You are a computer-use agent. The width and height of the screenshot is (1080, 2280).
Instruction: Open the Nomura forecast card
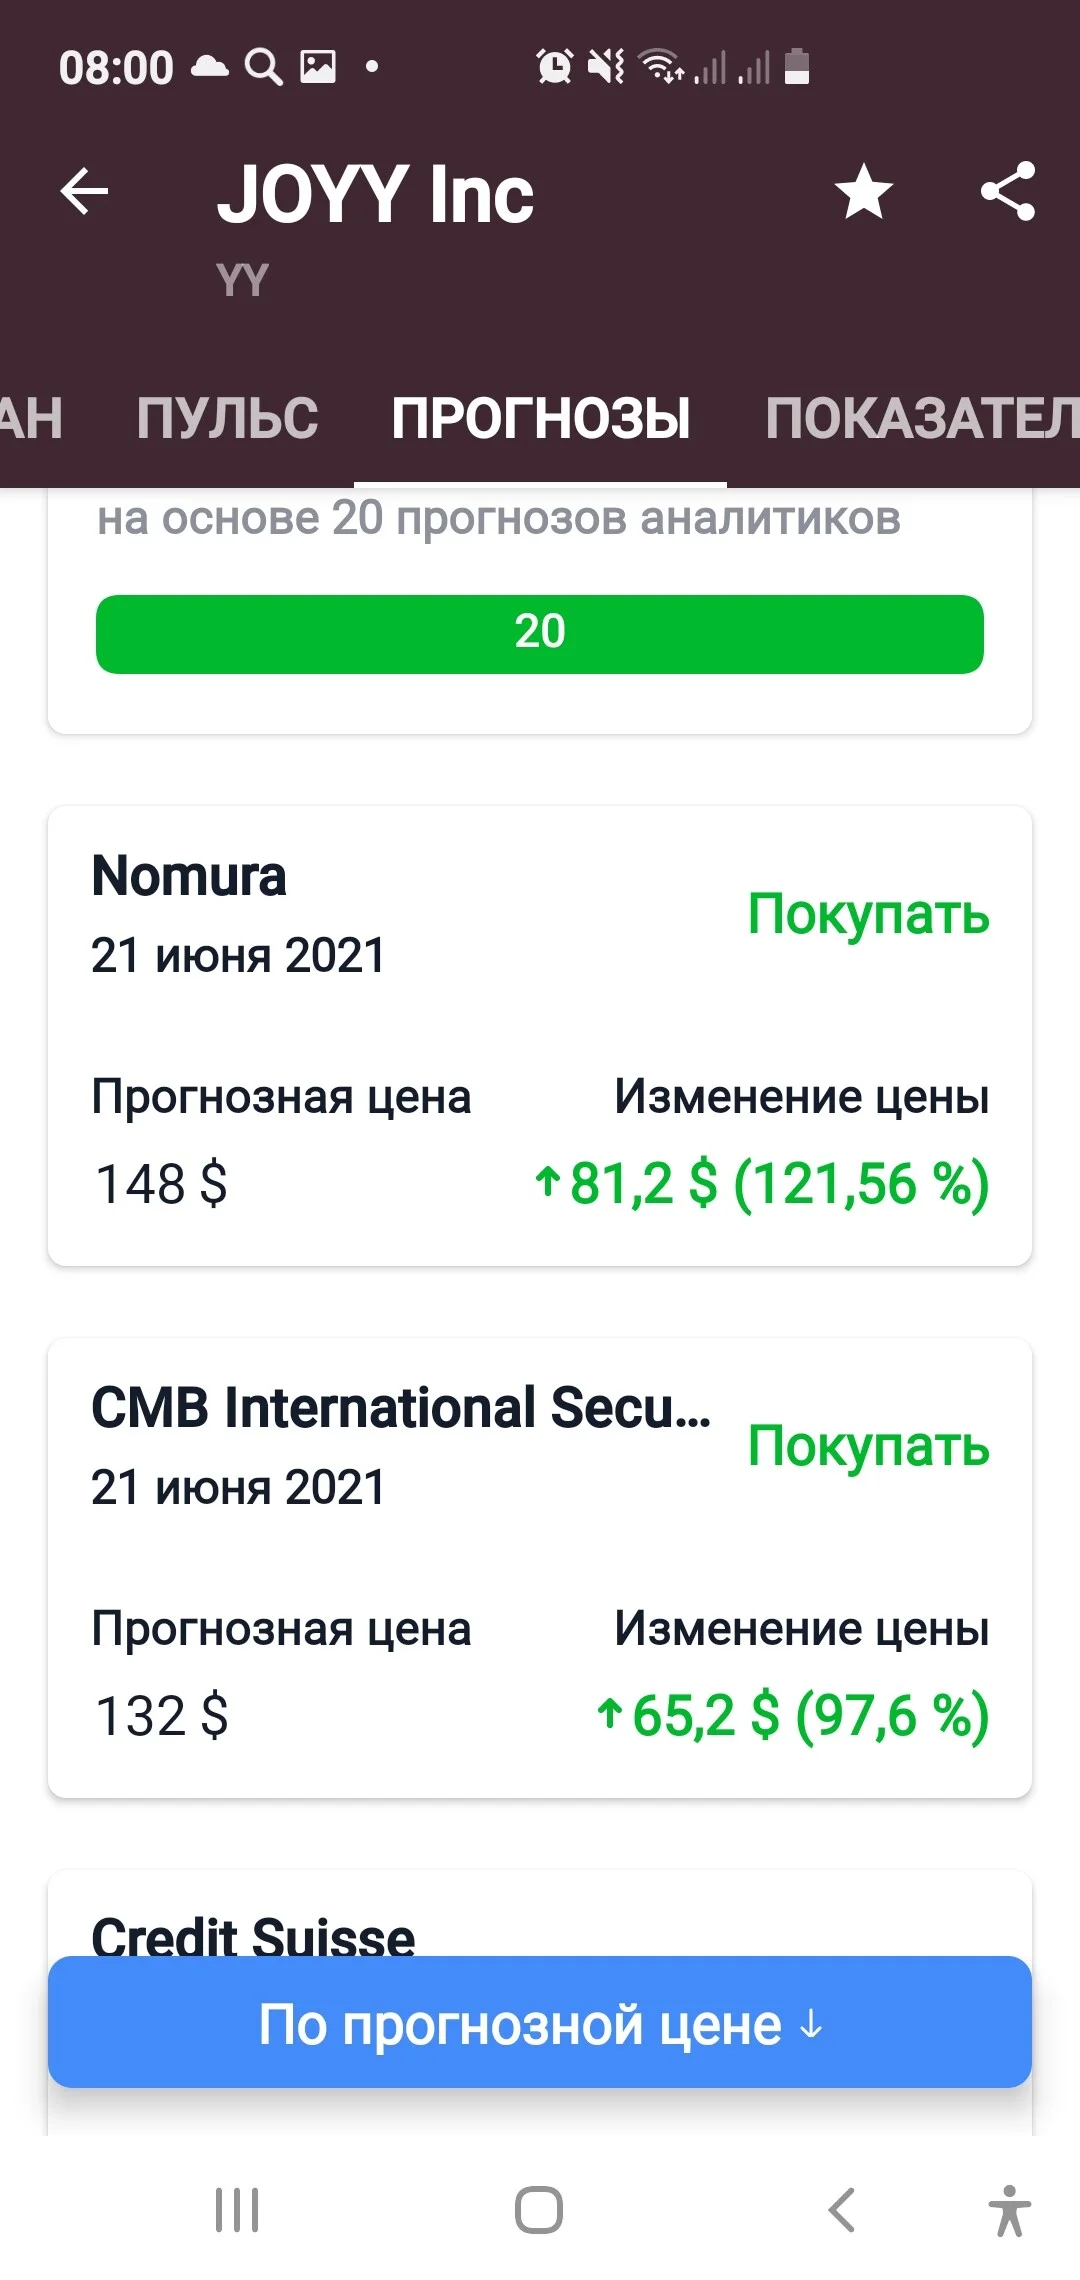540,1036
